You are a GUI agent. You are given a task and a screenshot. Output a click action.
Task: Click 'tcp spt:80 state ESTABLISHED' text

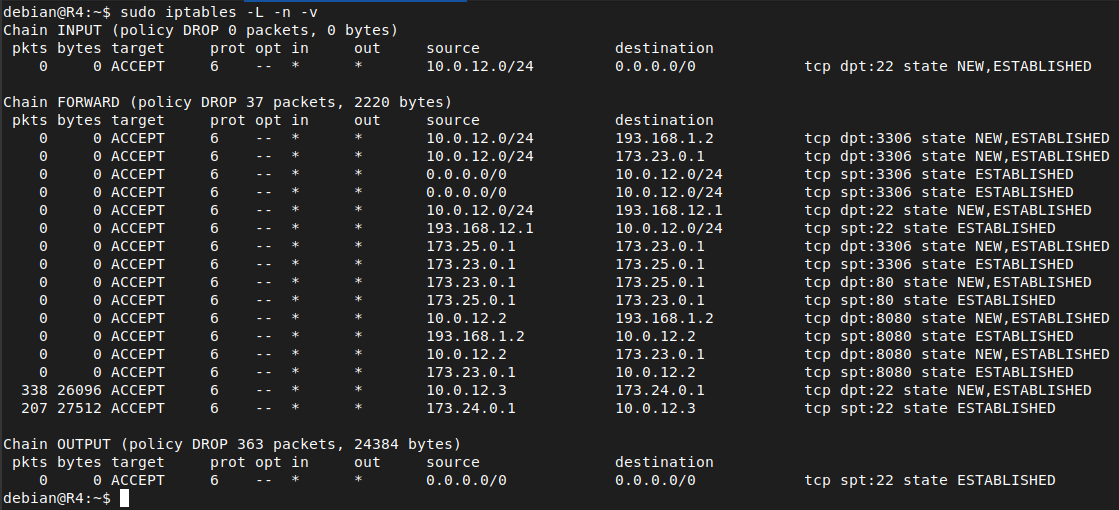tap(930, 300)
